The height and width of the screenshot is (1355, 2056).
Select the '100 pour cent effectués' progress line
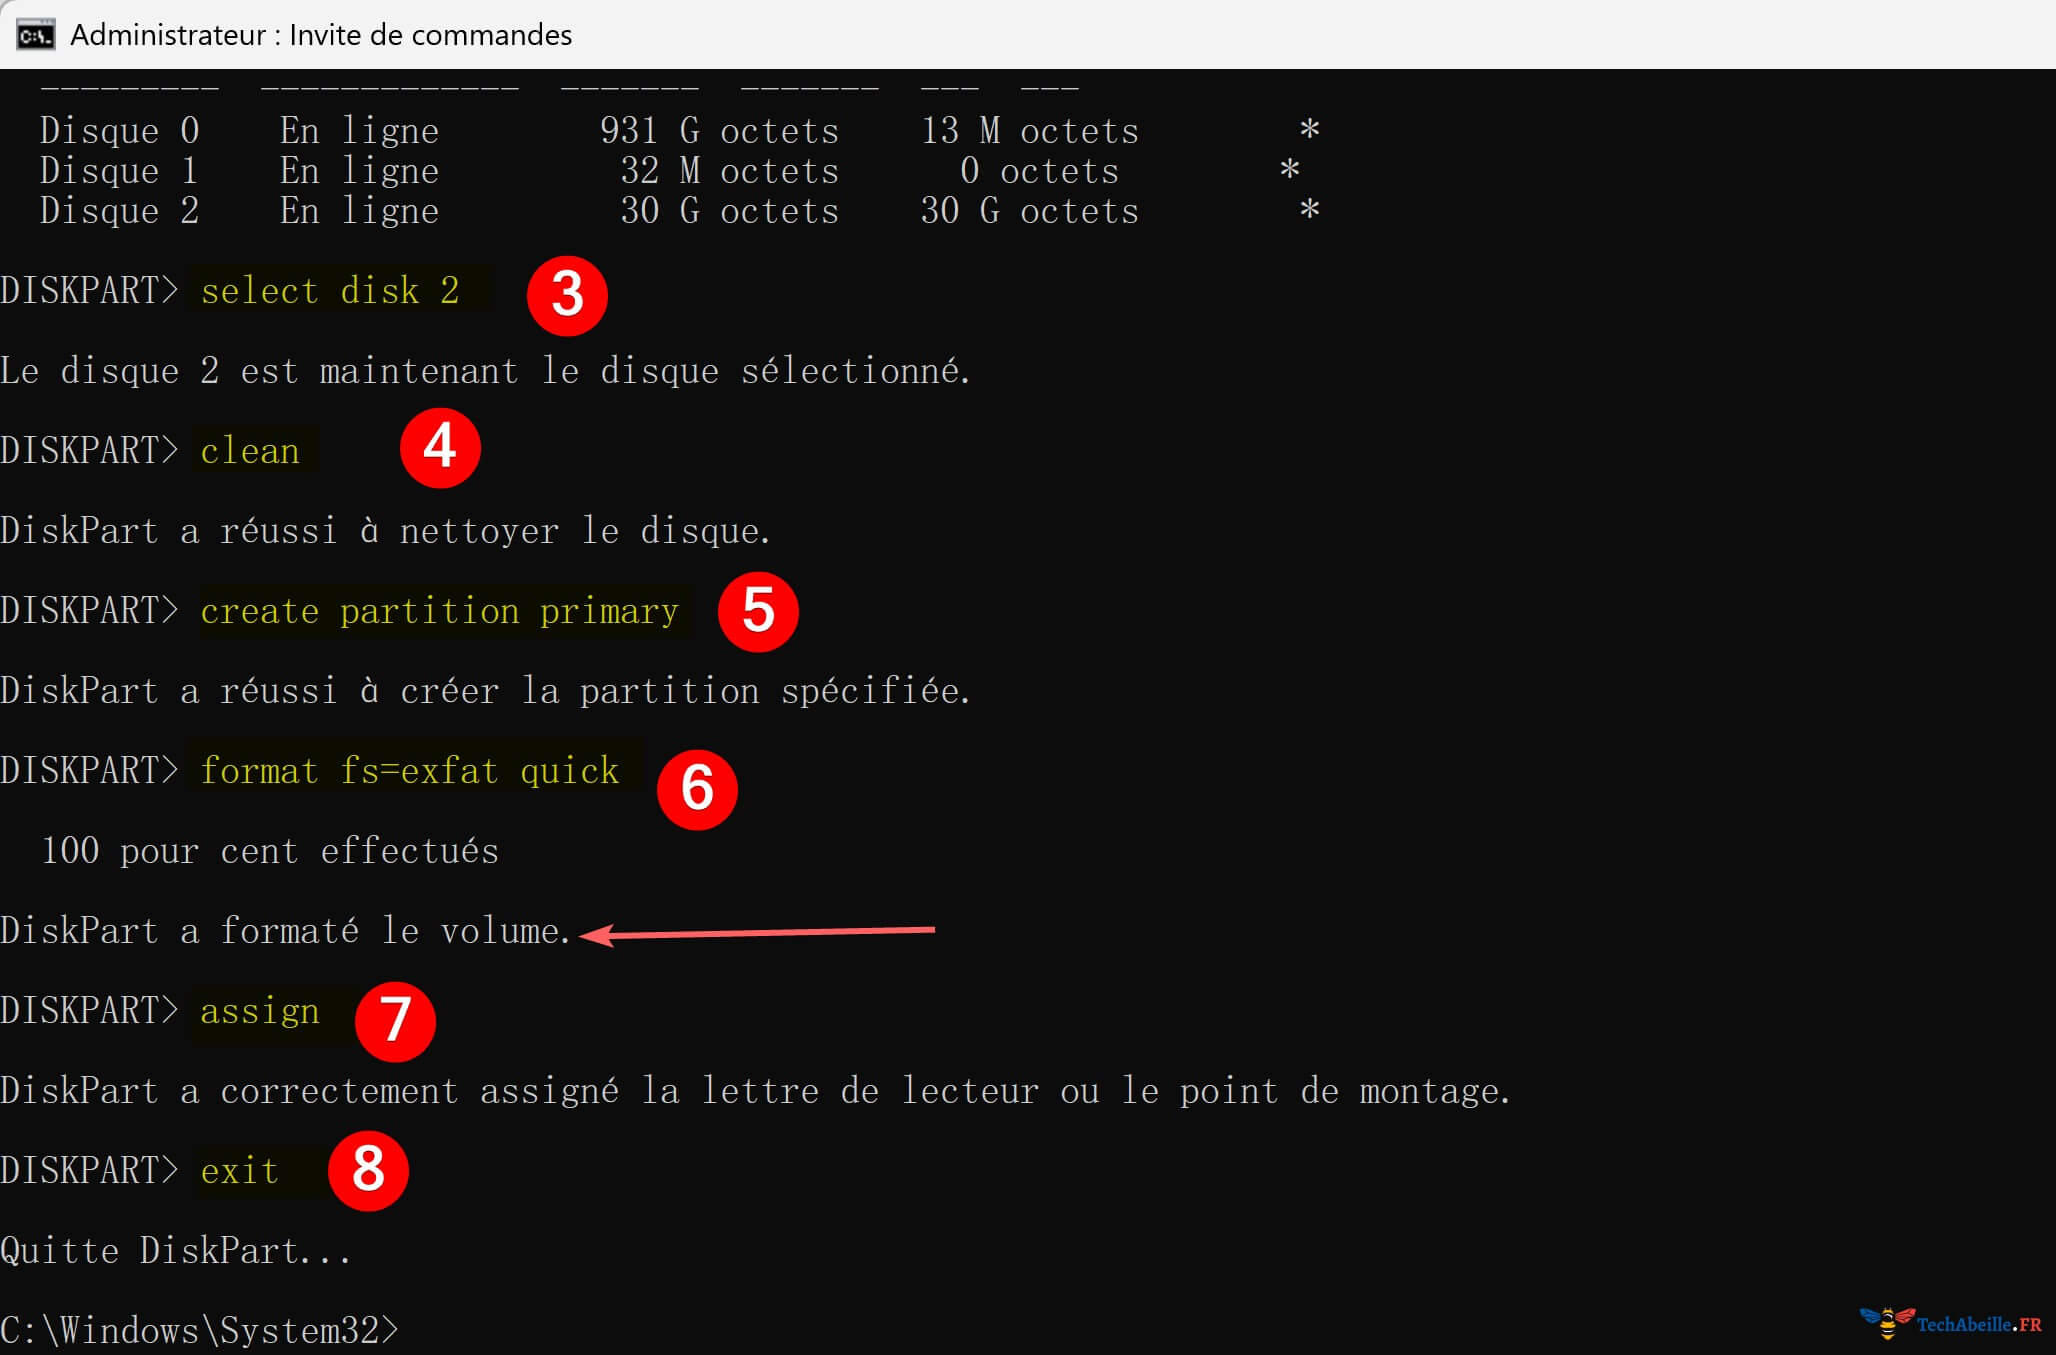point(270,850)
